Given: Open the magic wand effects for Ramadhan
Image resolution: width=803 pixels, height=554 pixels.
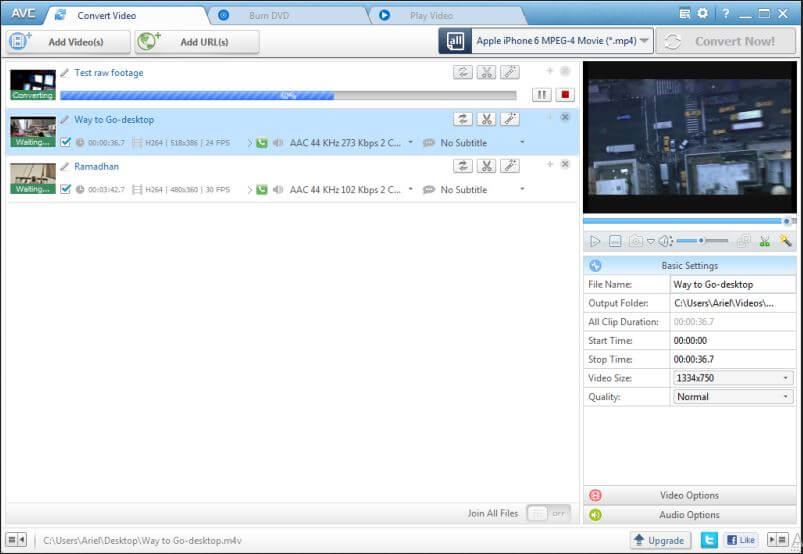Looking at the screenshot, I should point(510,166).
